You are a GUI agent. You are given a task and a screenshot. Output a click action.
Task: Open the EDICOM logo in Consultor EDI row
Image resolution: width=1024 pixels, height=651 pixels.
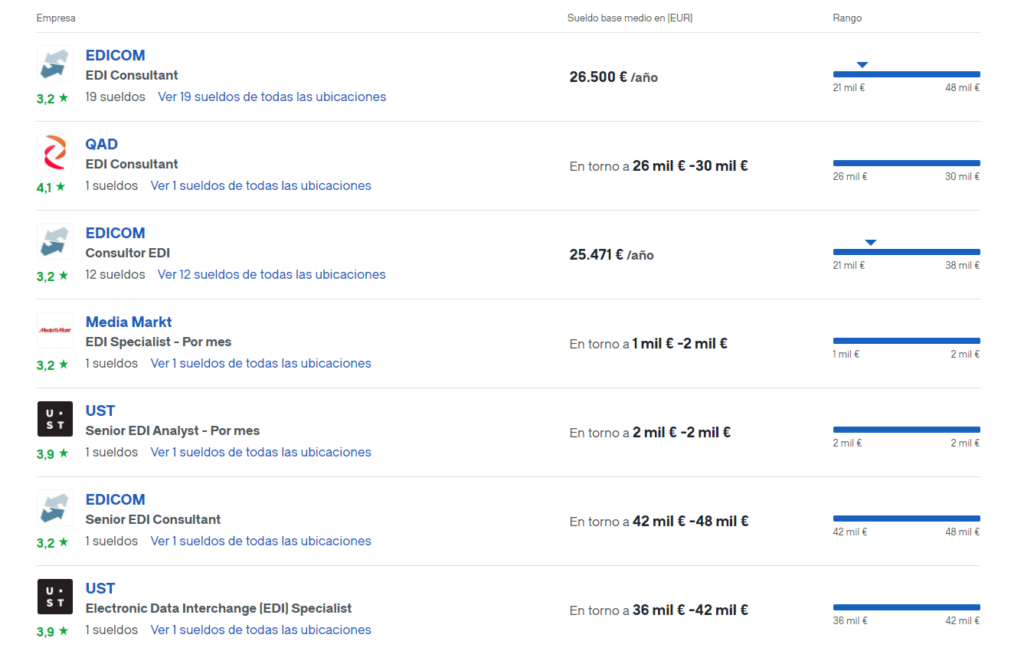coord(55,242)
